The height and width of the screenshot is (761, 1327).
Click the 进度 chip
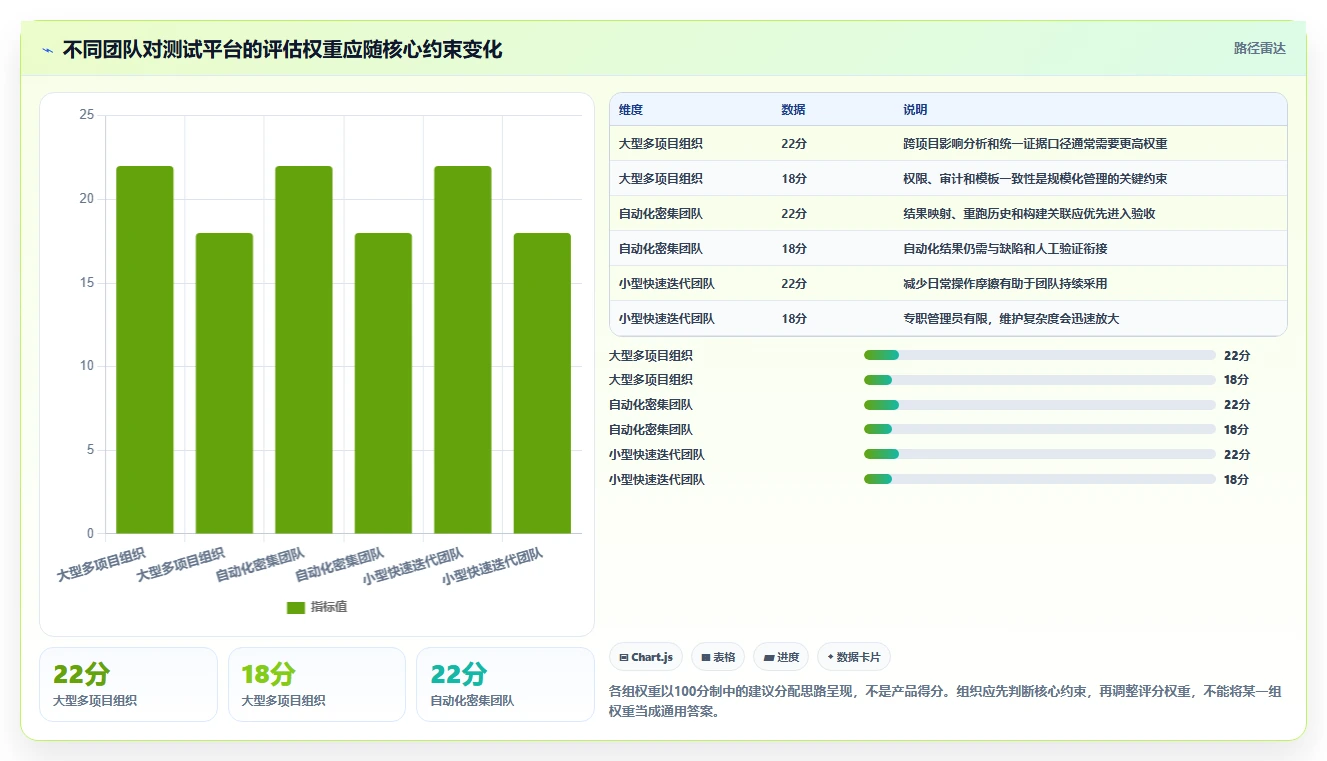pyautogui.click(x=781, y=657)
